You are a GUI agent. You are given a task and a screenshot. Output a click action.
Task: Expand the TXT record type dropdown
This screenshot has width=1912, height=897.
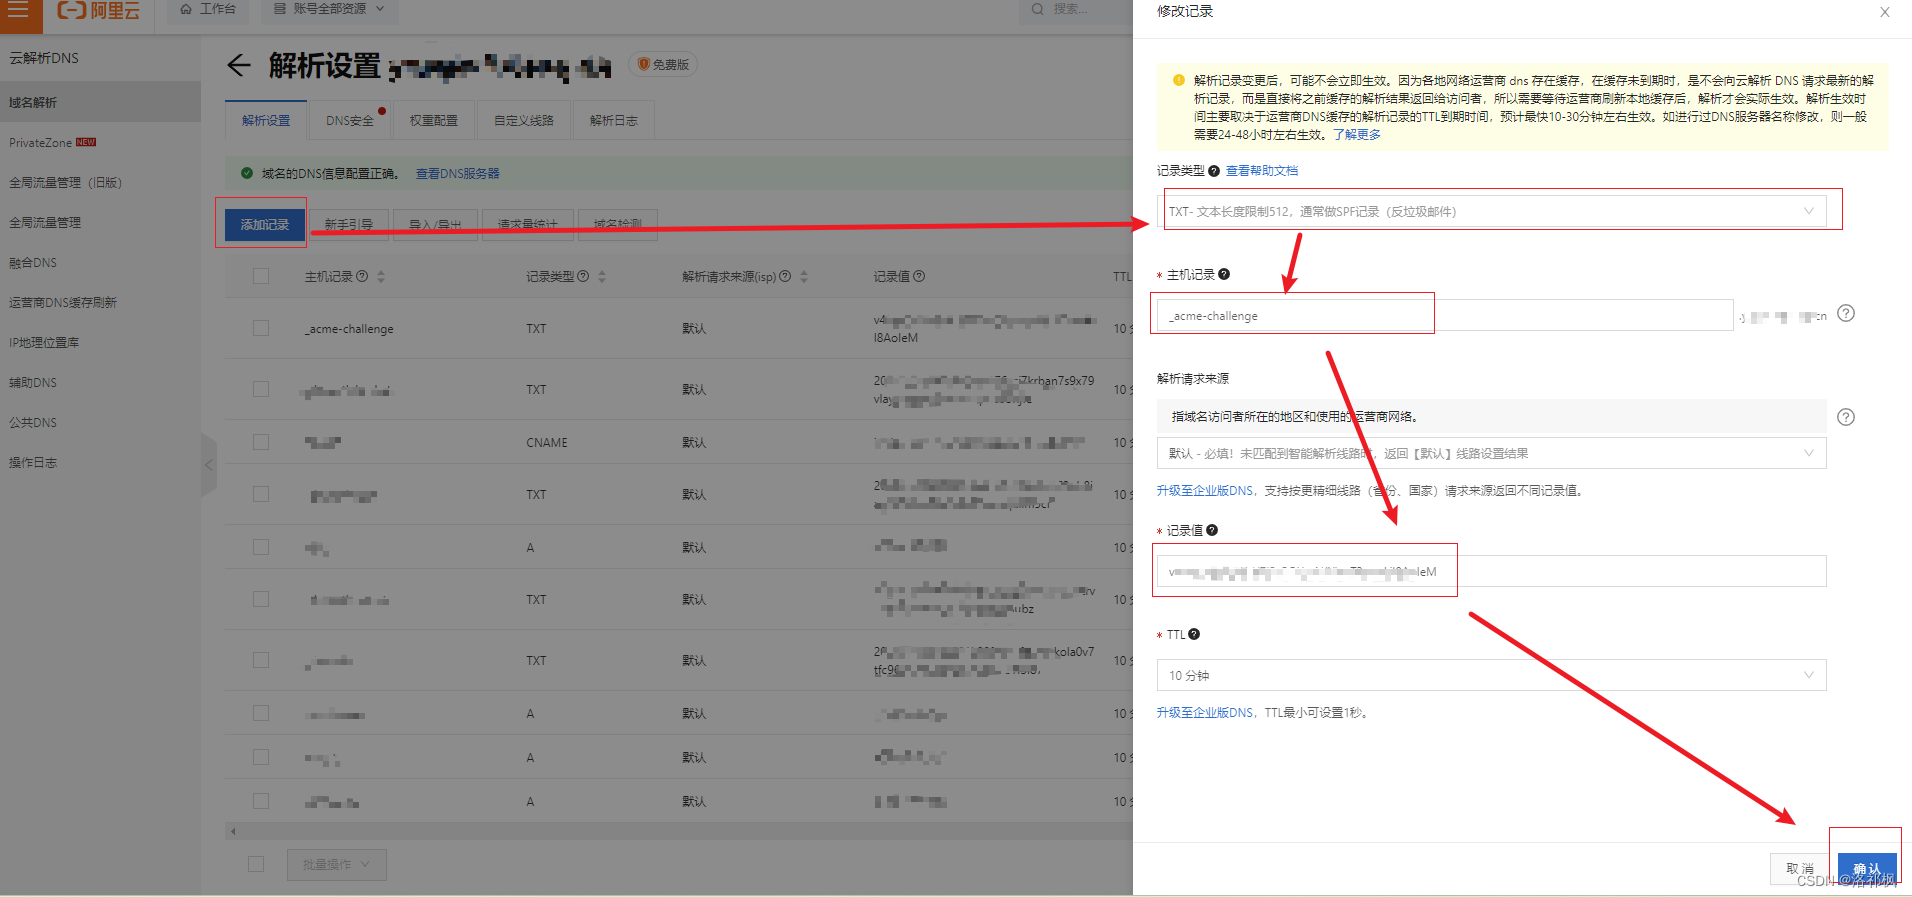pyautogui.click(x=1492, y=211)
